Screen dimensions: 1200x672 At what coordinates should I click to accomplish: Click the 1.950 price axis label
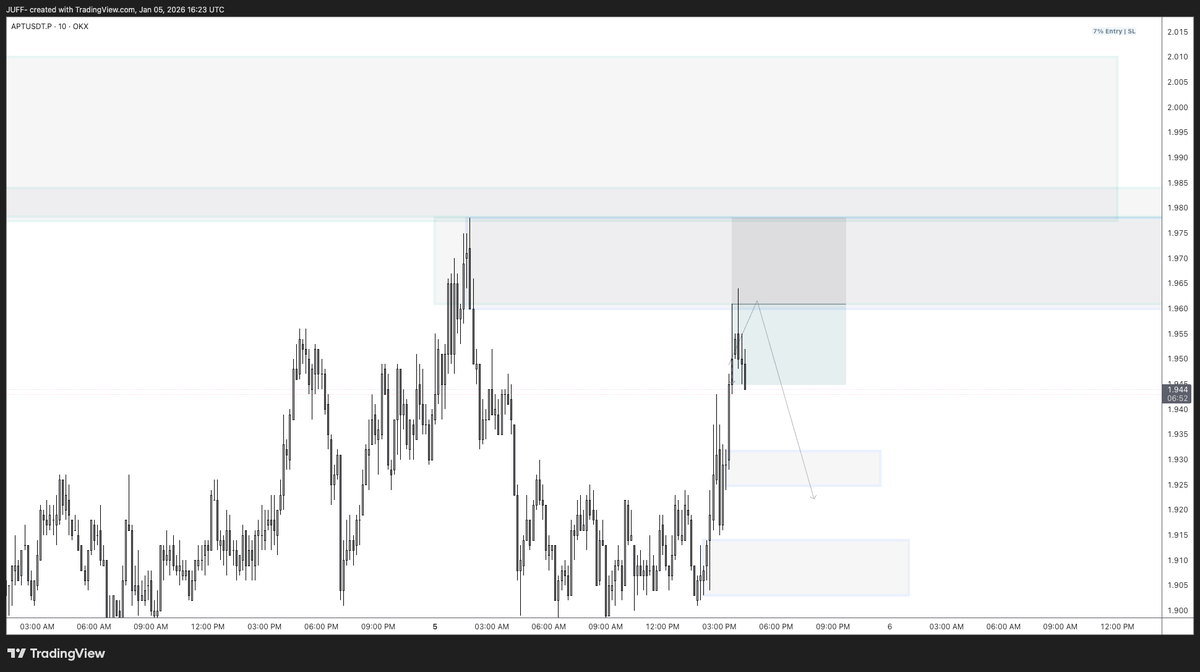[x=1176, y=359]
